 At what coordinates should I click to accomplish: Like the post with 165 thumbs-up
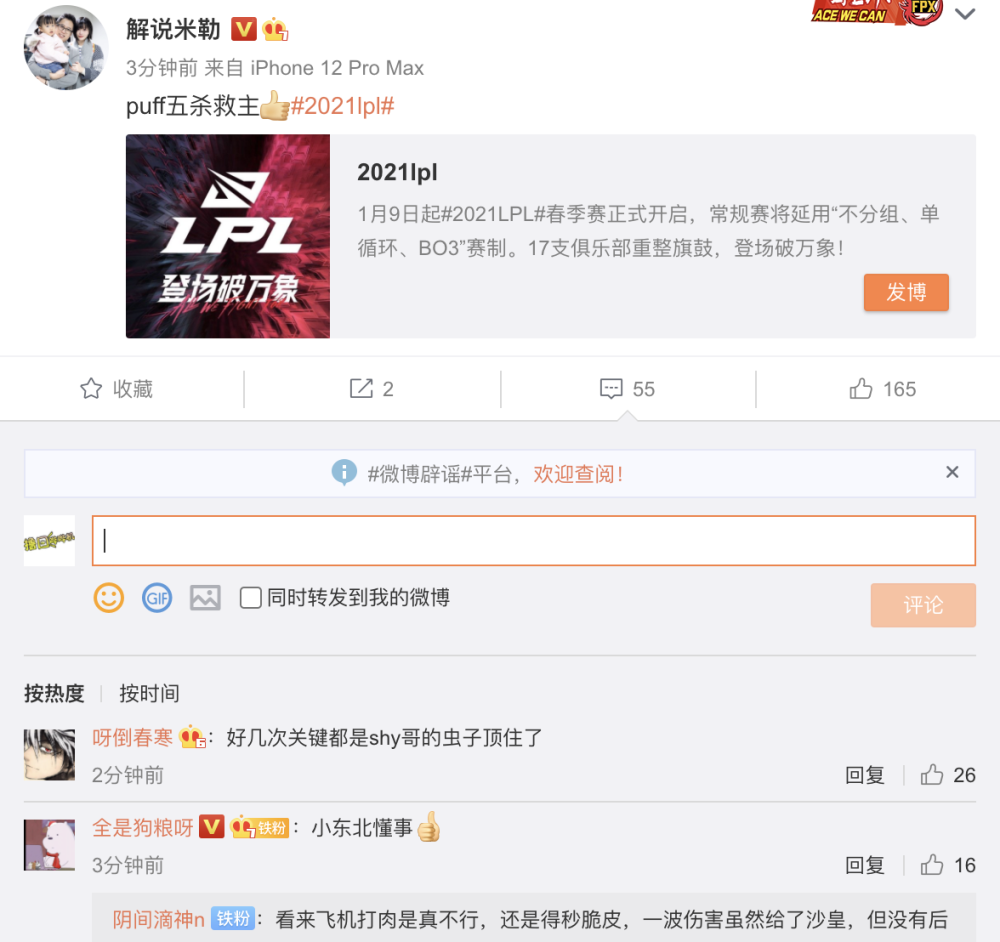883,389
